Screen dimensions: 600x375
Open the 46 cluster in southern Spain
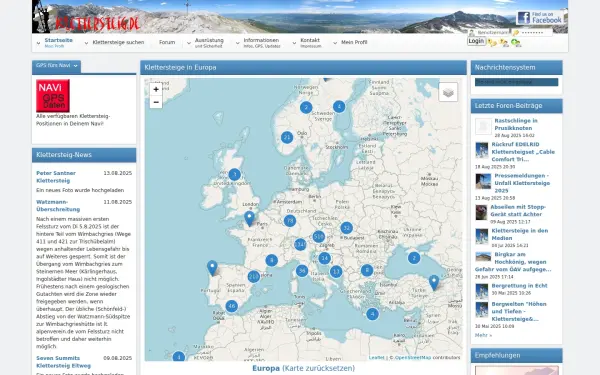tap(231, 306)
